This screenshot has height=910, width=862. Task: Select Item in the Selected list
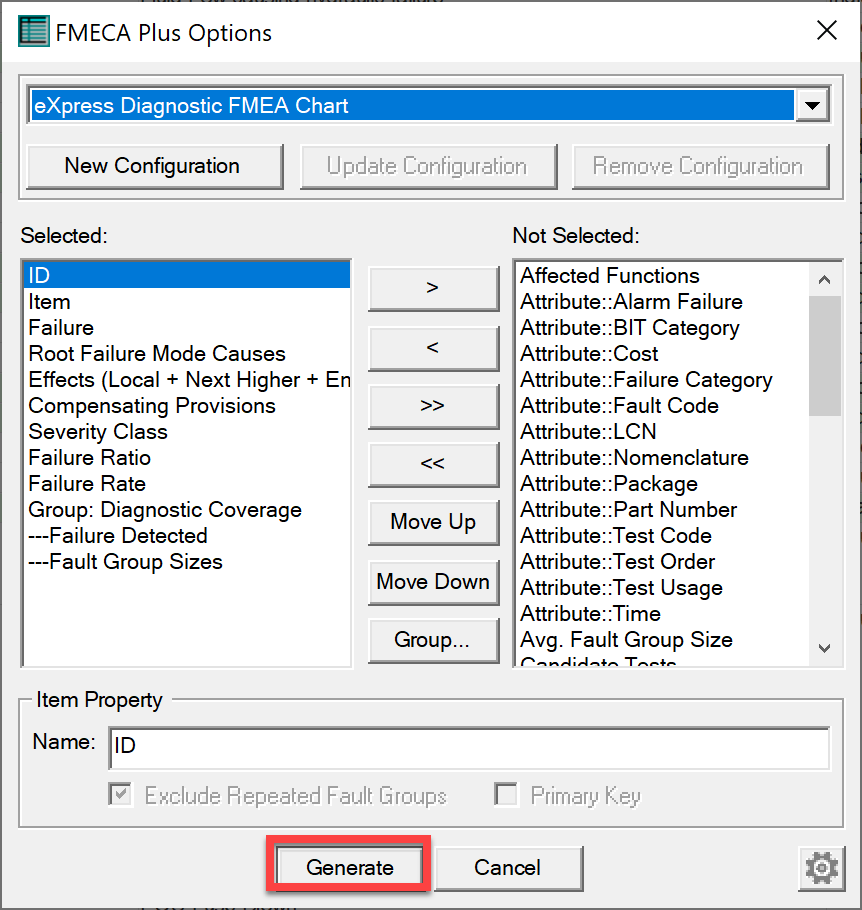(x=187, y=302)
